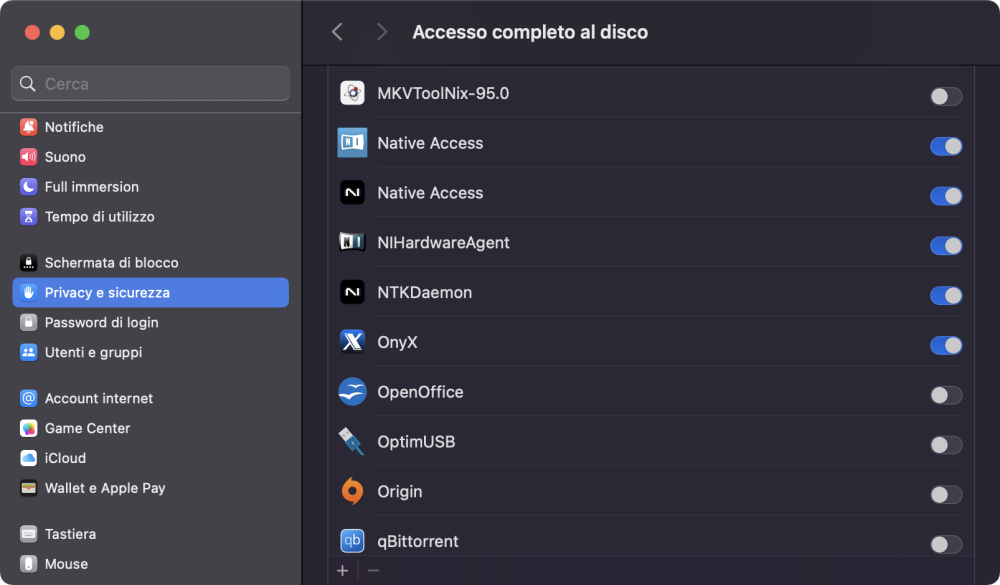
Task: Enable full disk access for MKVToolNix-95.0
Action: (x=946, y=96)
